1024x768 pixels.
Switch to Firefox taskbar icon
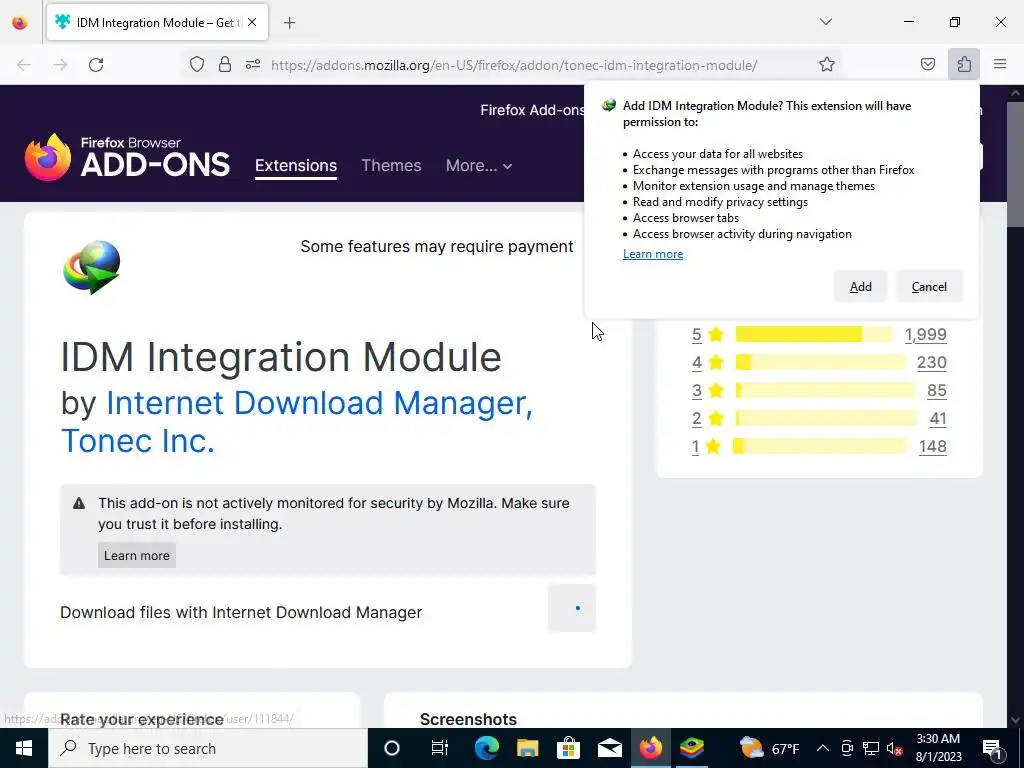[651, 748]
